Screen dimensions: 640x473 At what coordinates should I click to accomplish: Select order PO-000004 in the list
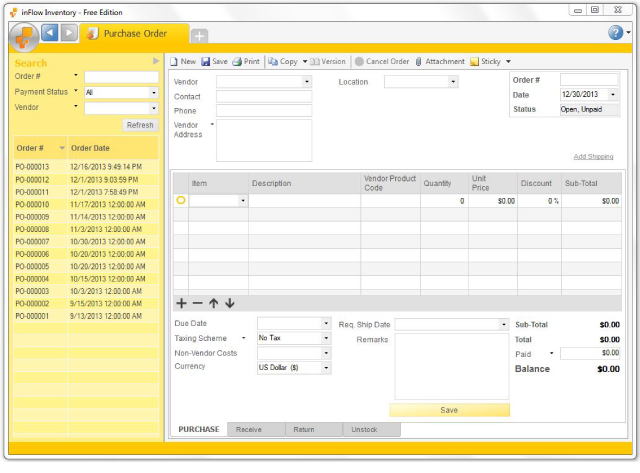(86, 279)
